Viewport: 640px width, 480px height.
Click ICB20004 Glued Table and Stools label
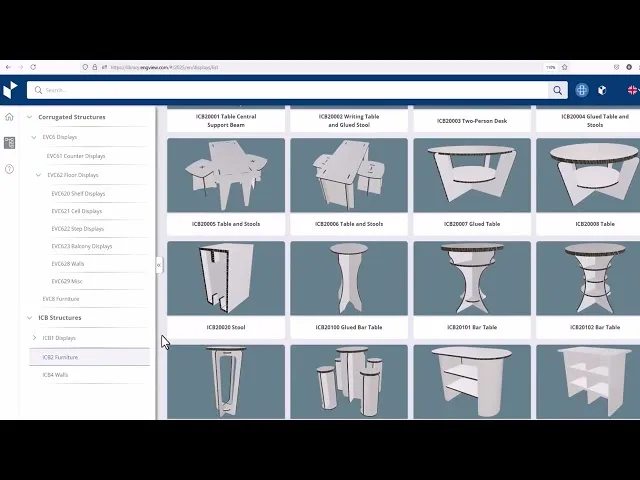pos(595,121)
